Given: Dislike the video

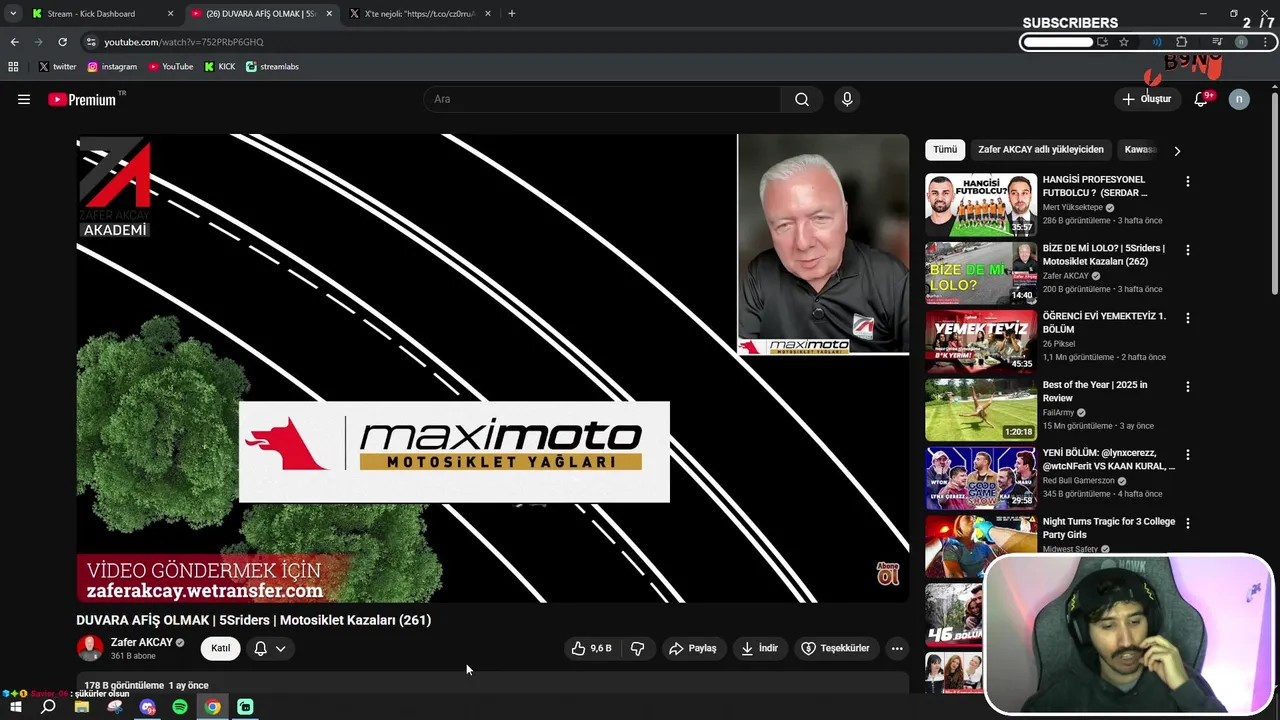Looking at the screenshot, I should [638, 648].
